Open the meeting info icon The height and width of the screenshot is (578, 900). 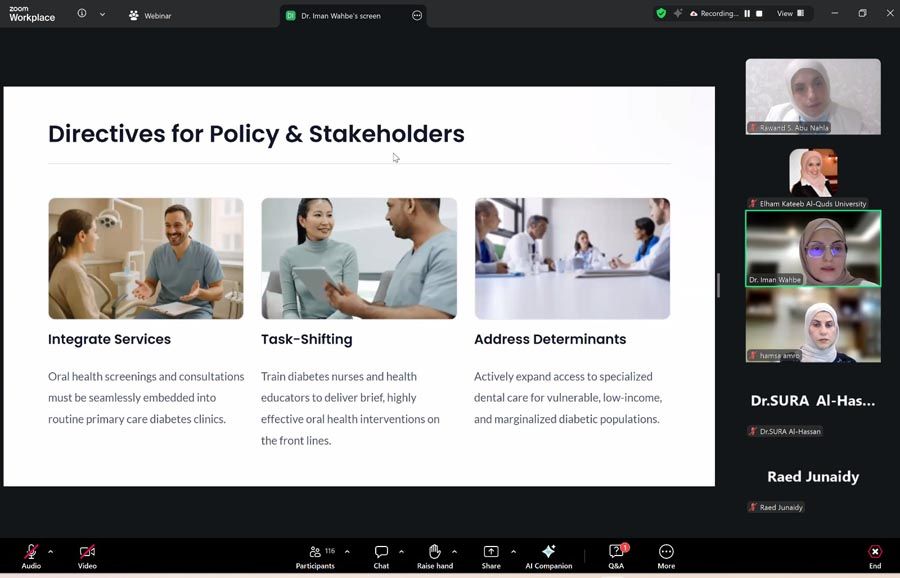pos(82,13)
